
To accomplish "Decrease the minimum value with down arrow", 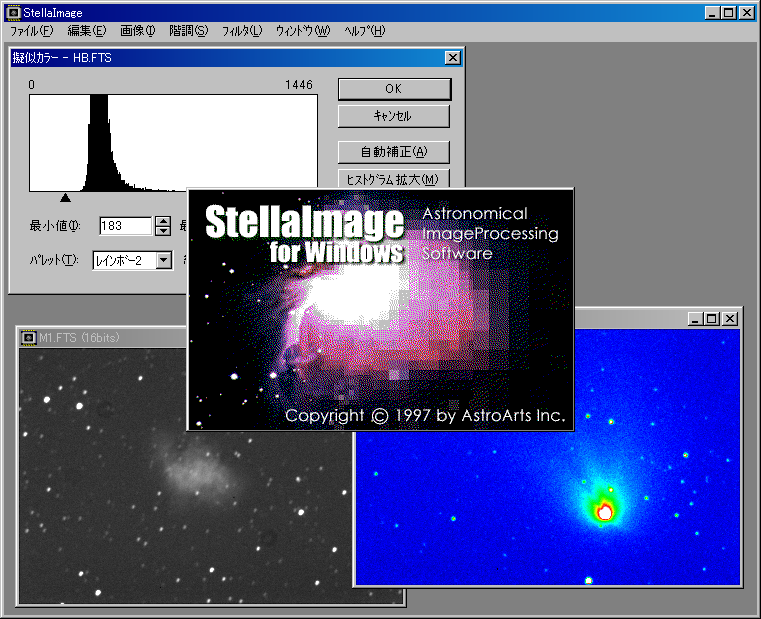I will tap(163, 231).
